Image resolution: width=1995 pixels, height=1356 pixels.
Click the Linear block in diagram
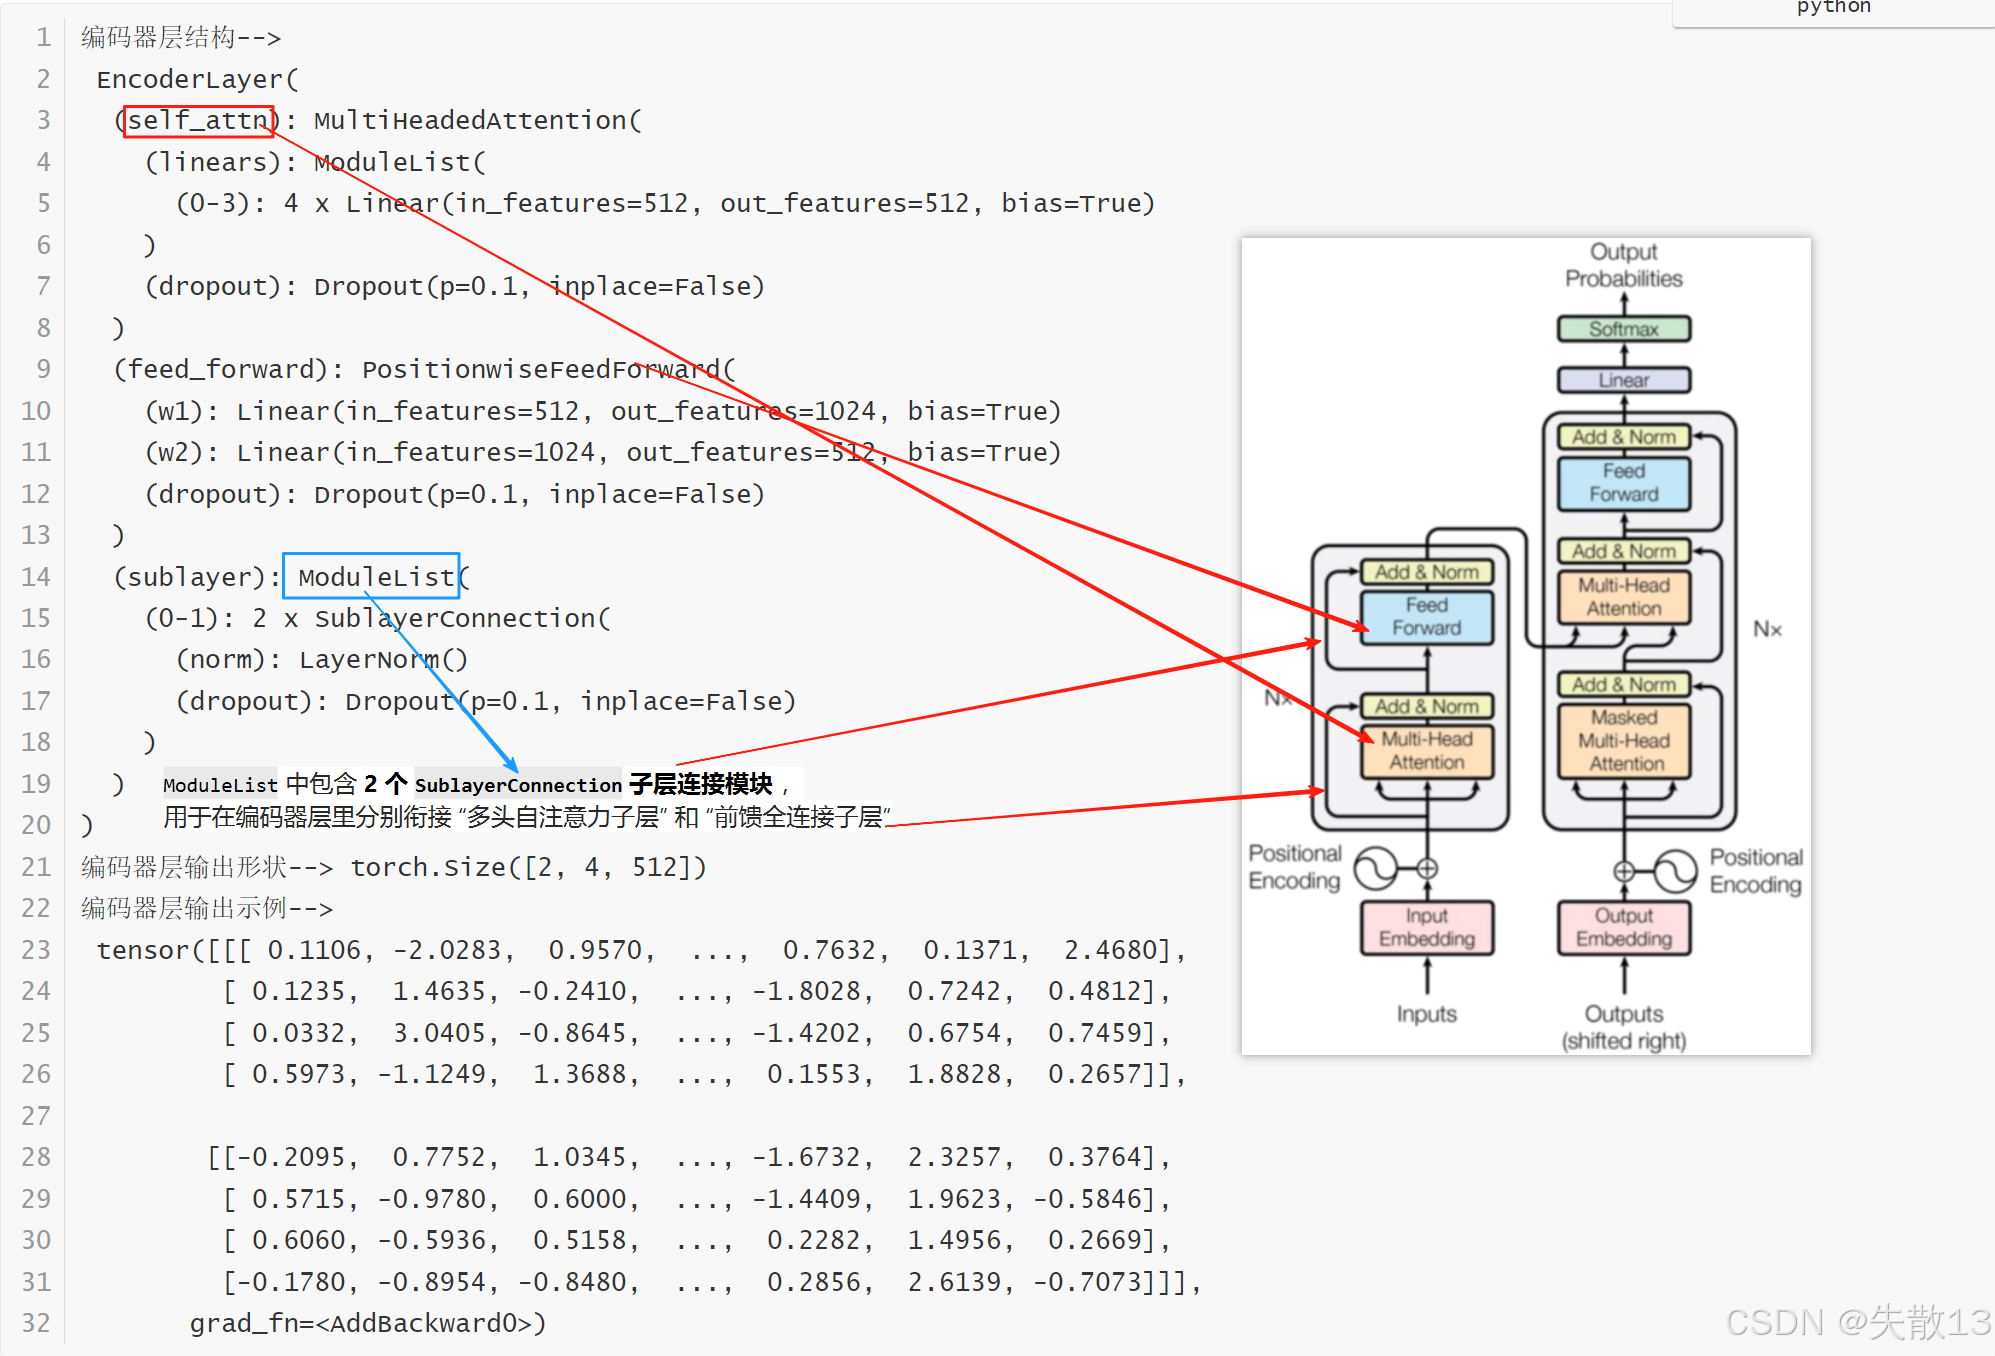(x=1624, y=380)
